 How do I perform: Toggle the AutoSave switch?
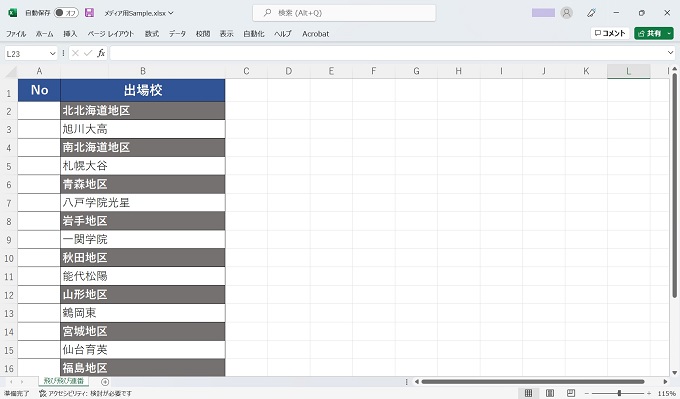pyautogui.click(x=66, y=13)
